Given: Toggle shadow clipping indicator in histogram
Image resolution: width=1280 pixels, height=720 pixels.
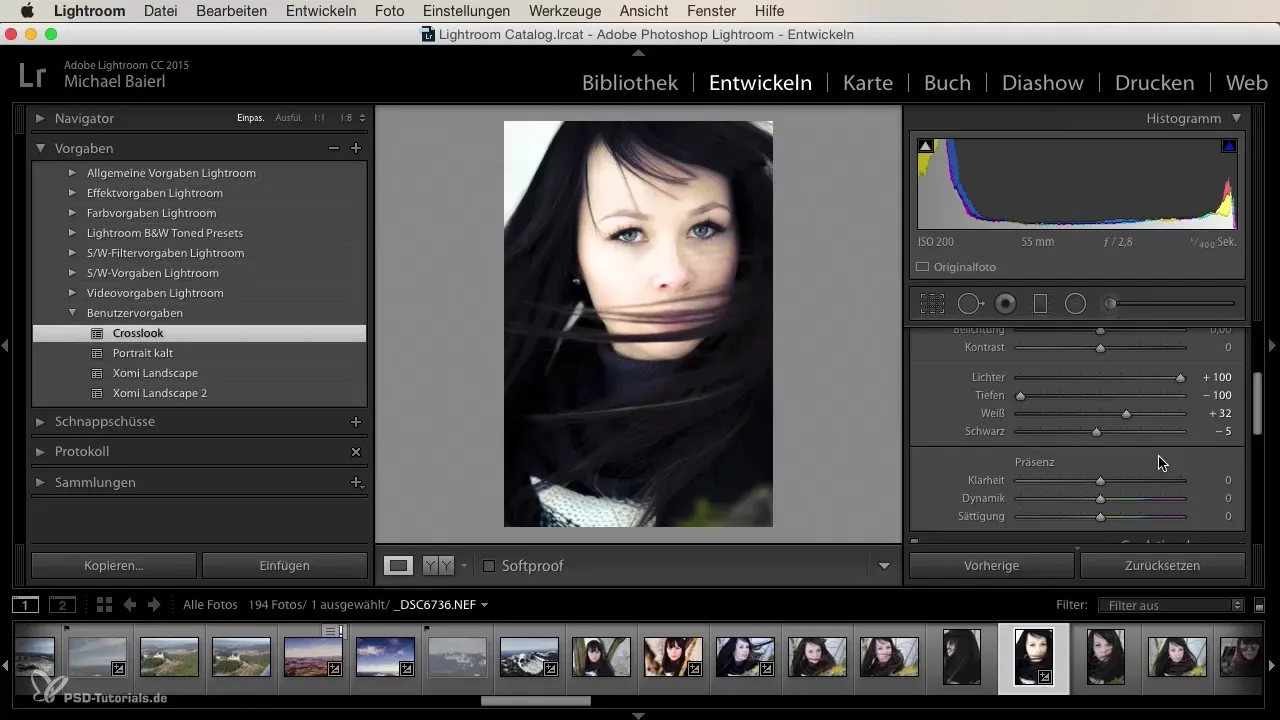Looking at the screenshot, I should 925,146.
